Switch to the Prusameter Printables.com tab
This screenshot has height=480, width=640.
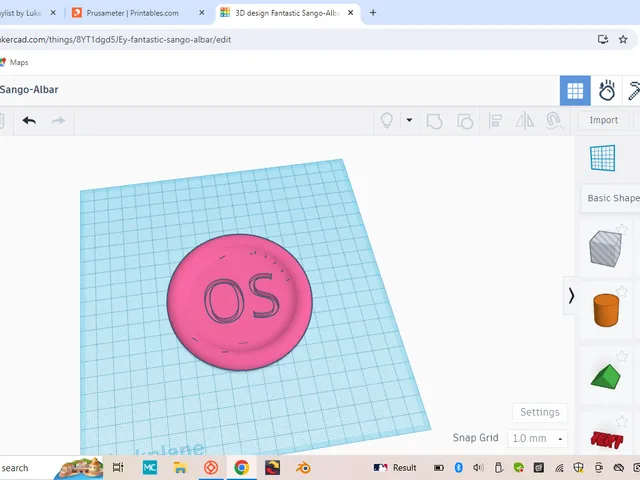(132, 13)
